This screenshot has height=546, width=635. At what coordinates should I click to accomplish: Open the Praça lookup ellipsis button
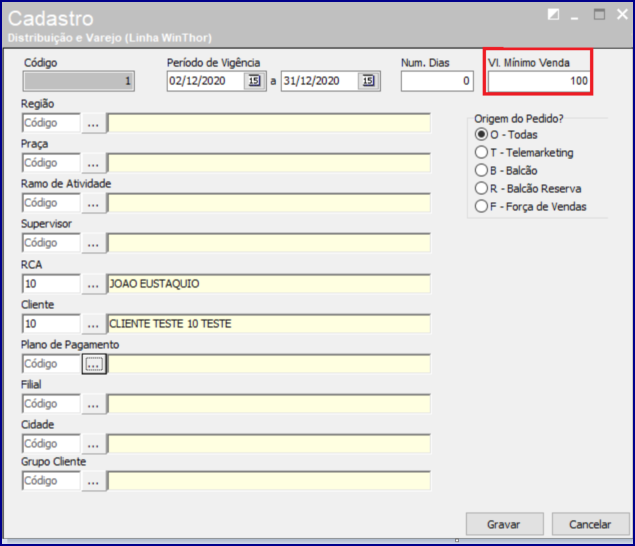94,163
